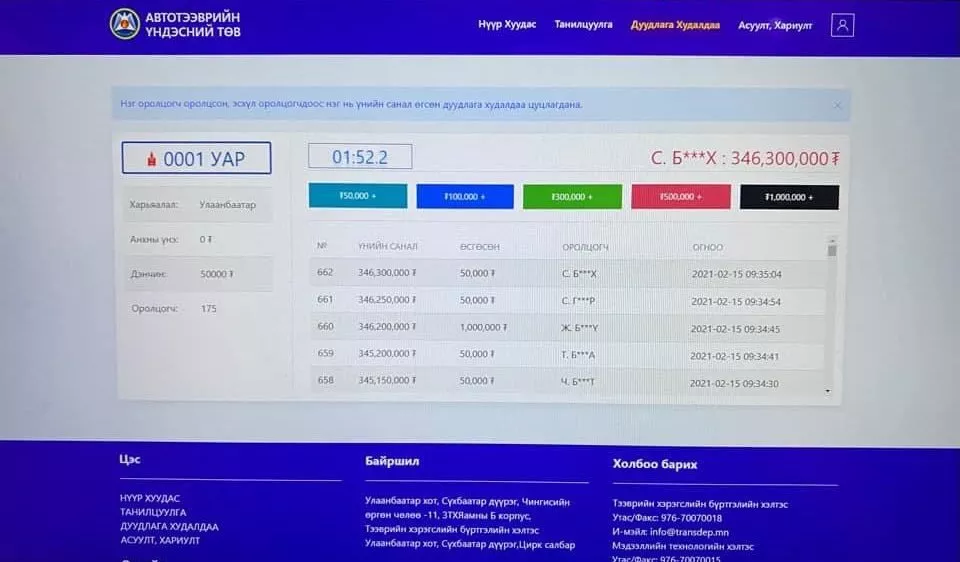Select Дуудлага Худалдаа in top navigation
This screenshot has height=562, width=960.
click(x=675, y=25)
